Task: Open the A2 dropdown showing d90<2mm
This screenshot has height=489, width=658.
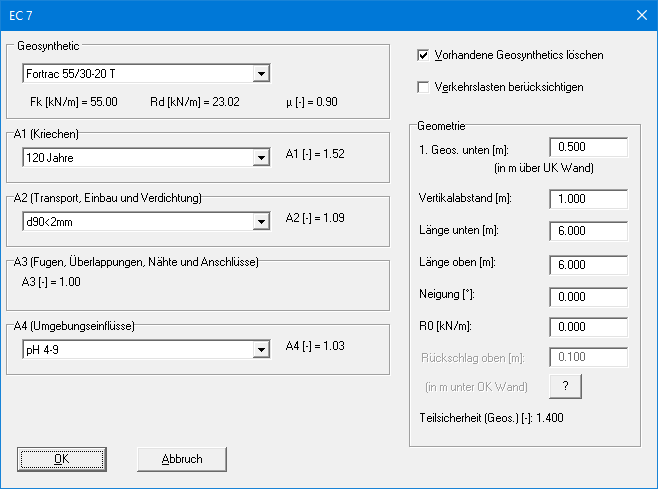Action: pyautogui.click(x=146, y=221)
